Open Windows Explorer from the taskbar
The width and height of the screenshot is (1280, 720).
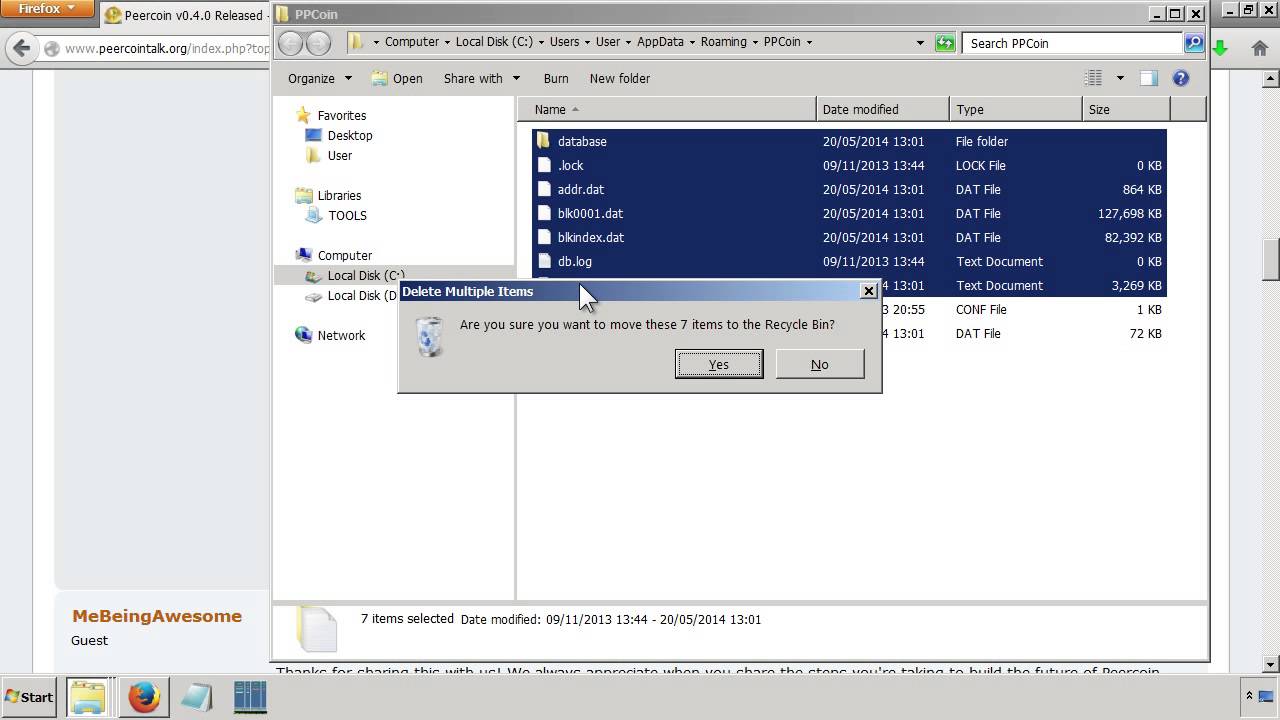88,697
